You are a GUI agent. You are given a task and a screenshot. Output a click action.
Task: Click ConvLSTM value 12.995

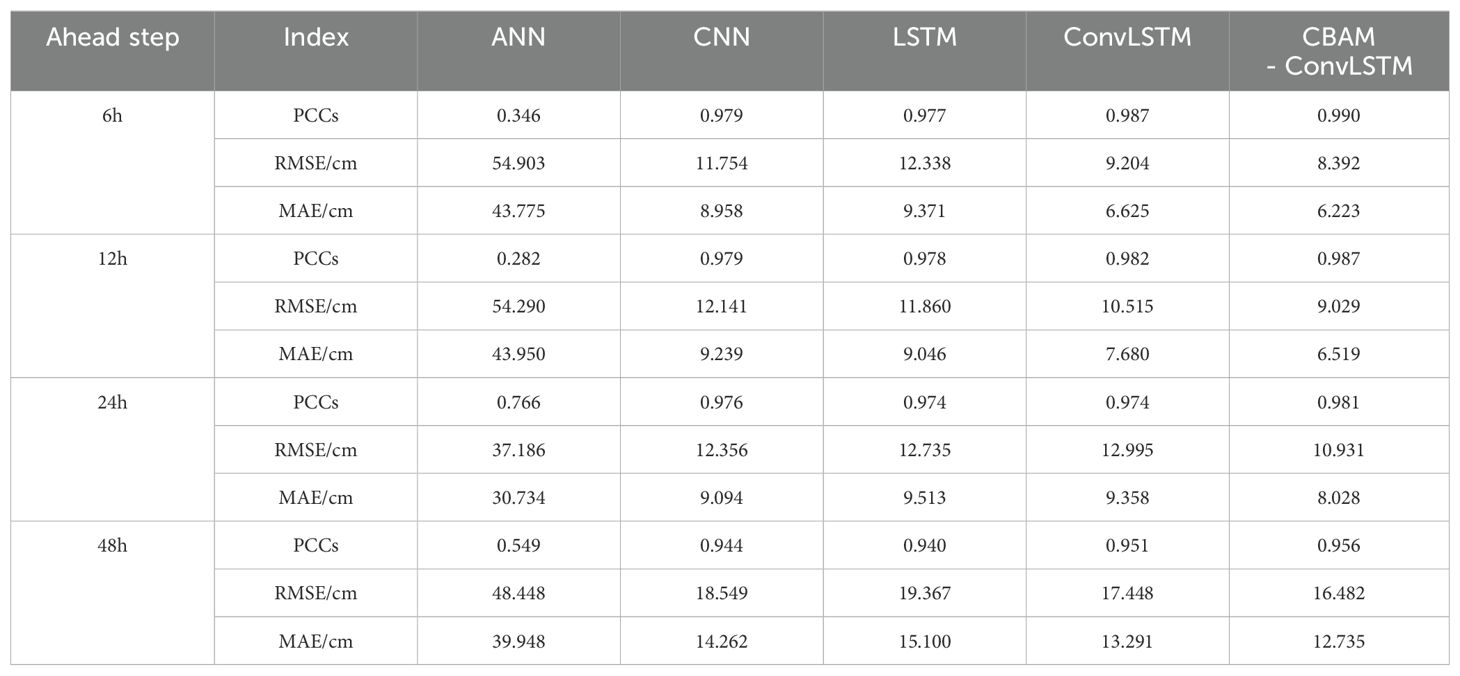click(1127, 450)
